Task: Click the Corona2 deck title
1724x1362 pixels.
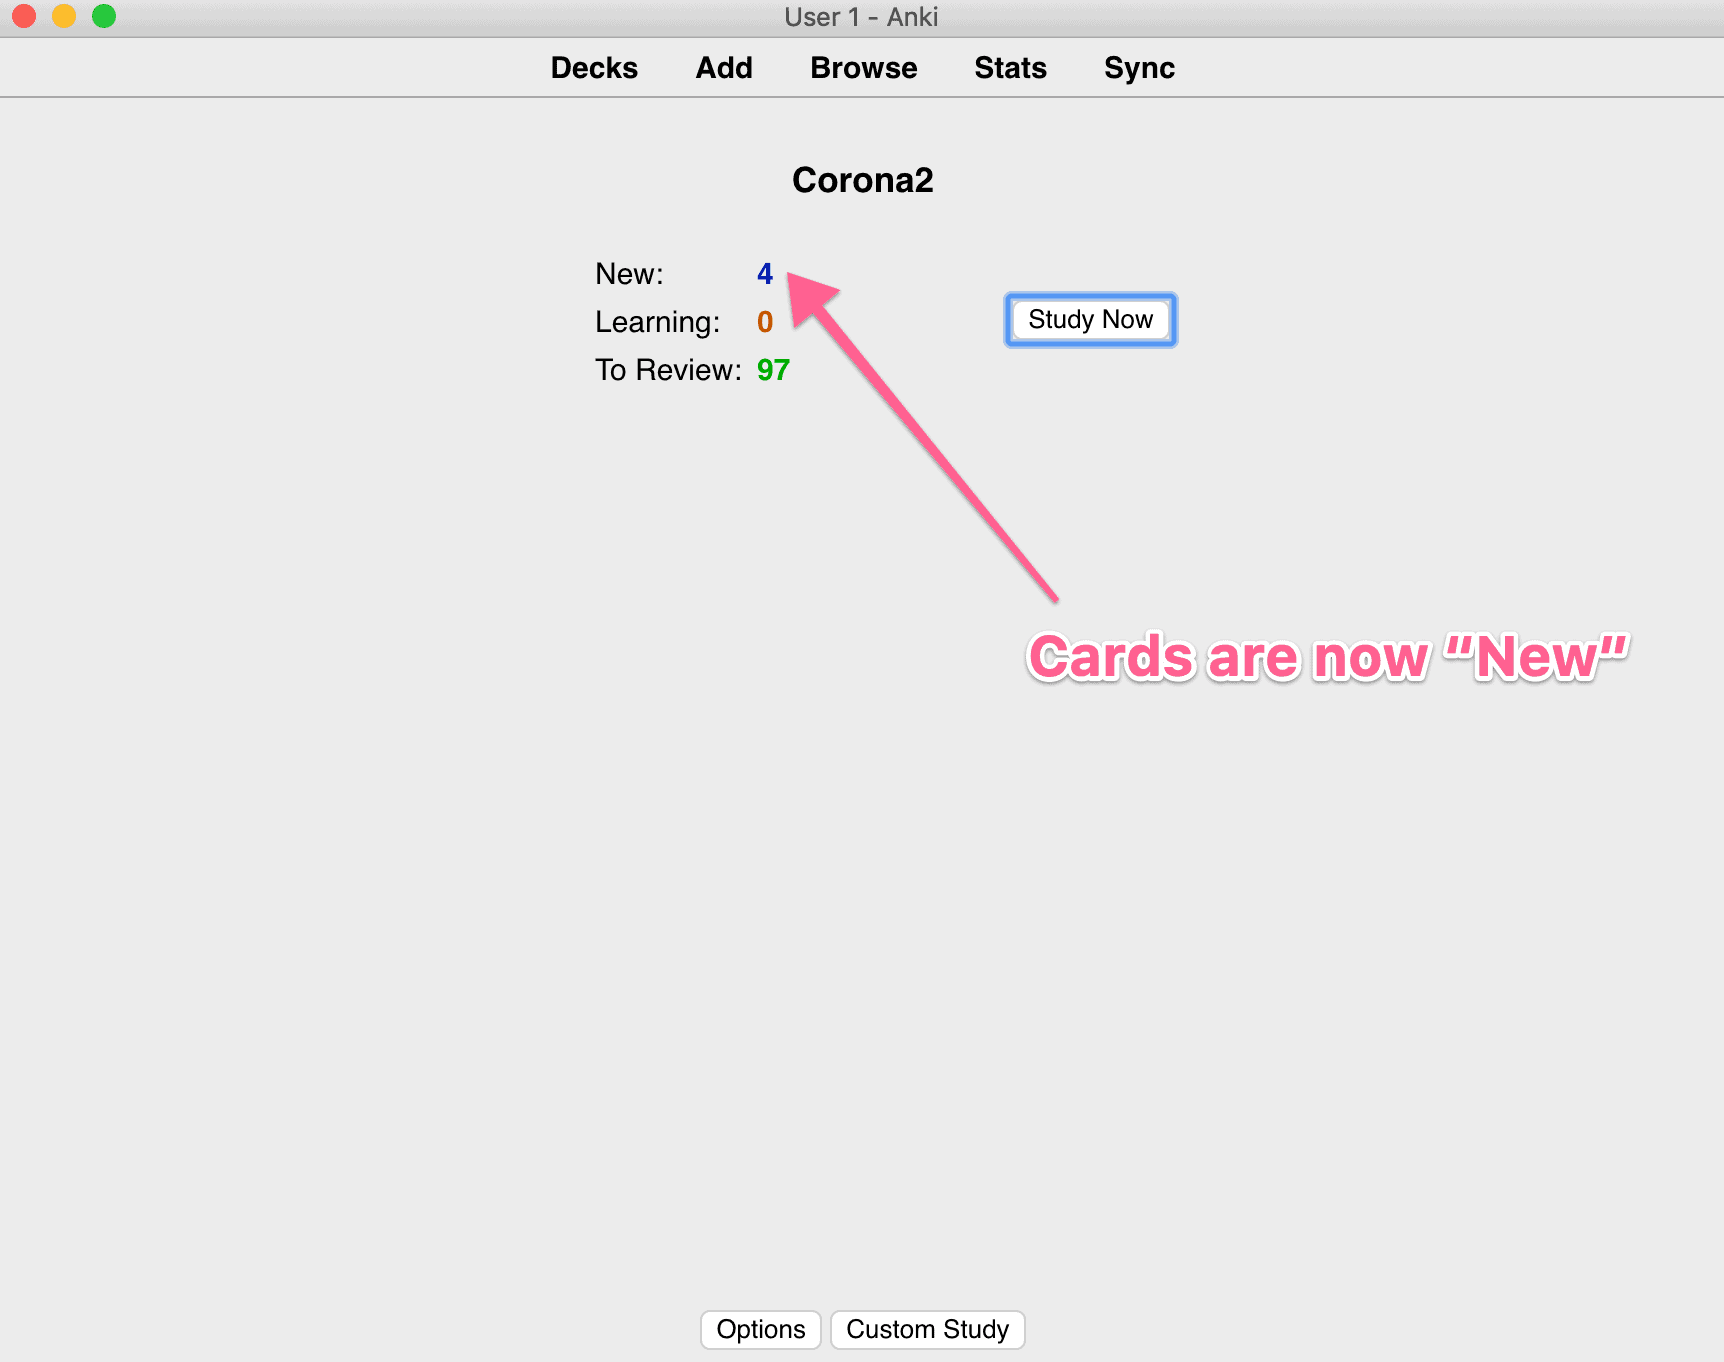Action: [x=862, y=180]
